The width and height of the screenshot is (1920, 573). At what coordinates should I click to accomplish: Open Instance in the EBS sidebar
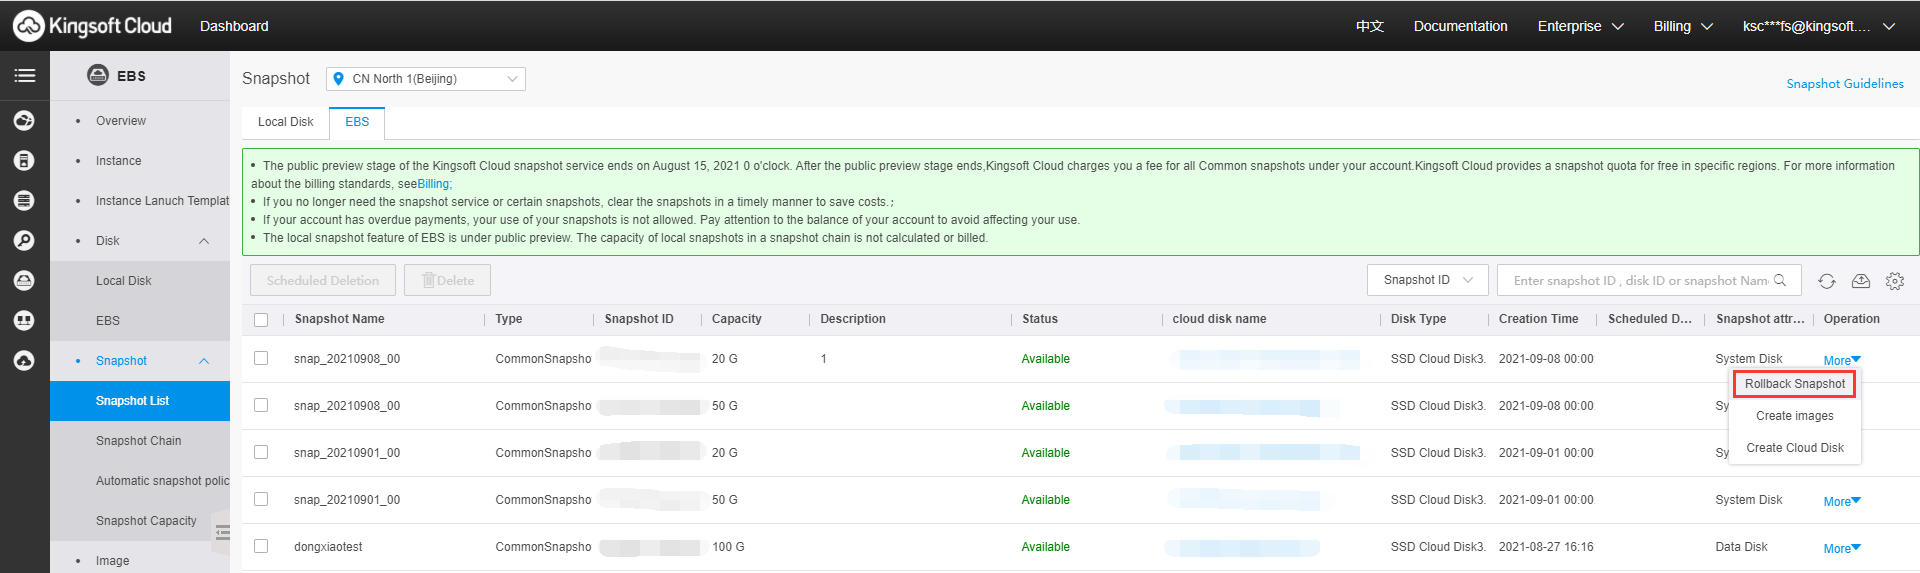(119, 161)
